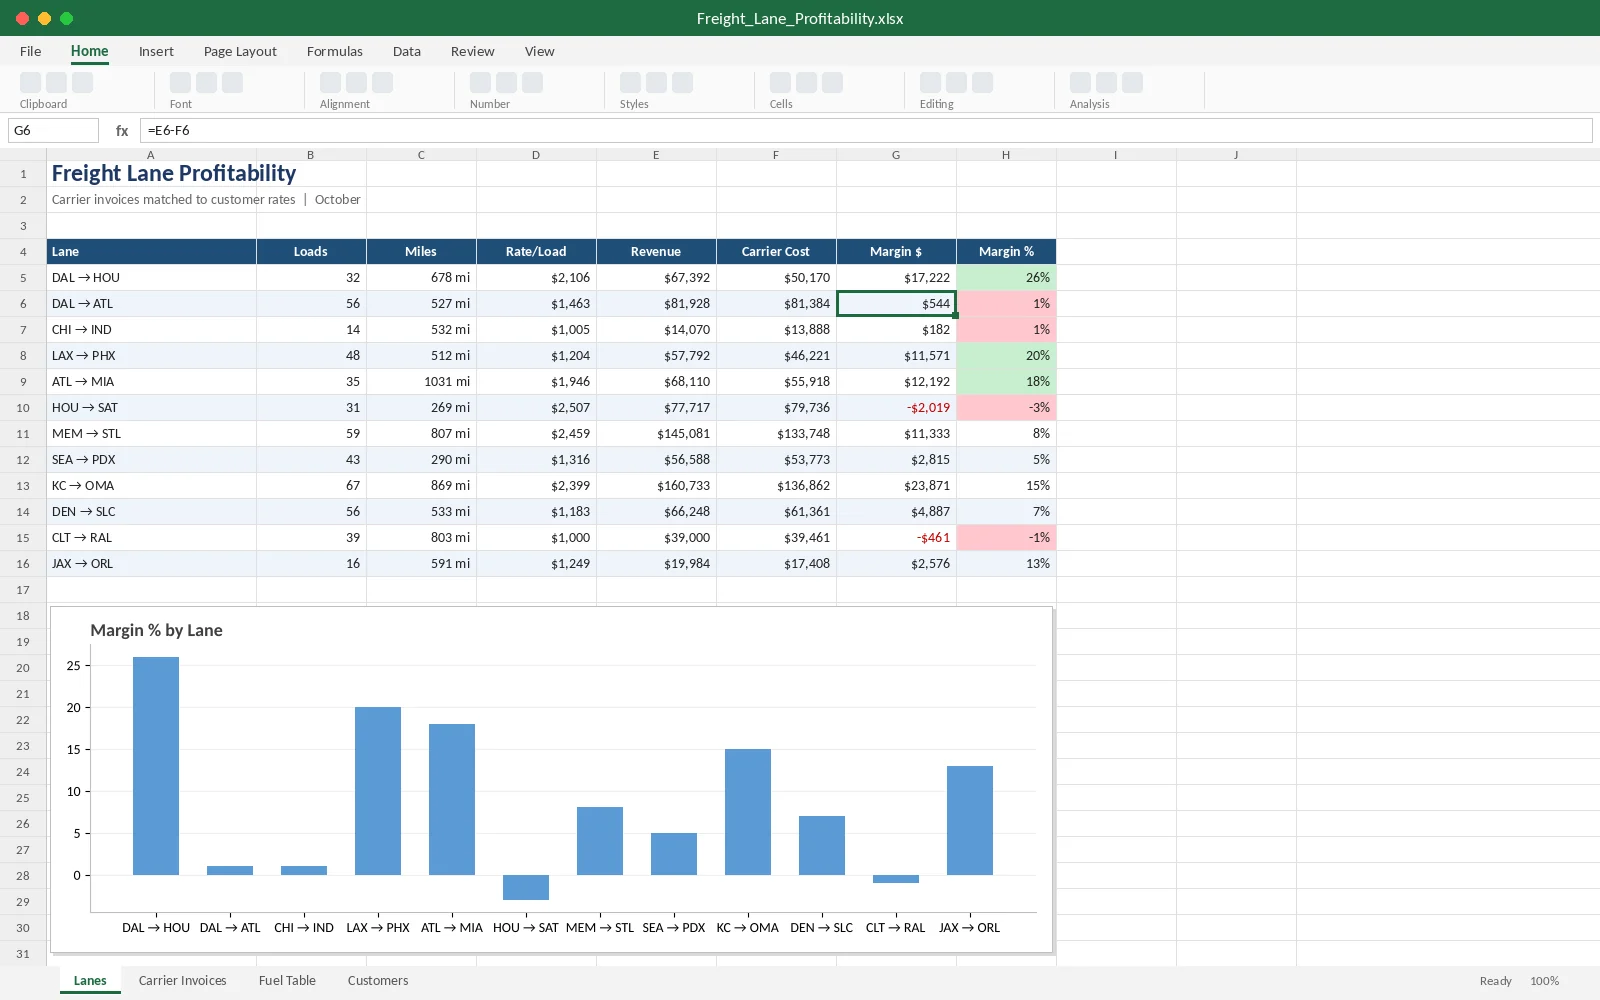This screenshot has width=1600, height=1000.
Task: Open the File menu
Action: 31,51
